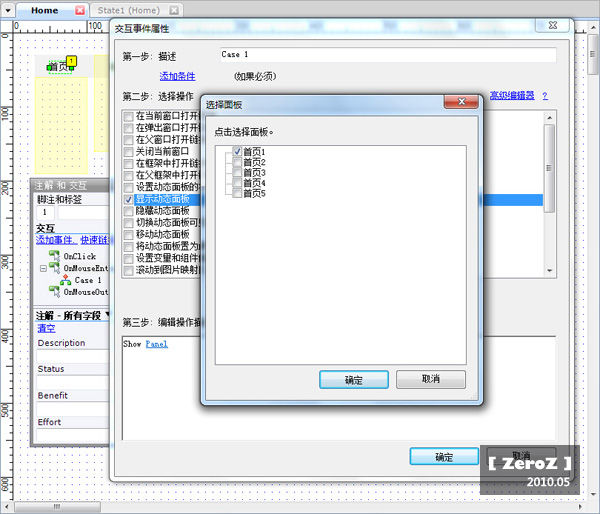
Task: Uncheck the 首页1 panel checkbox
Action: pyautogui.click(x=237, y=151)
